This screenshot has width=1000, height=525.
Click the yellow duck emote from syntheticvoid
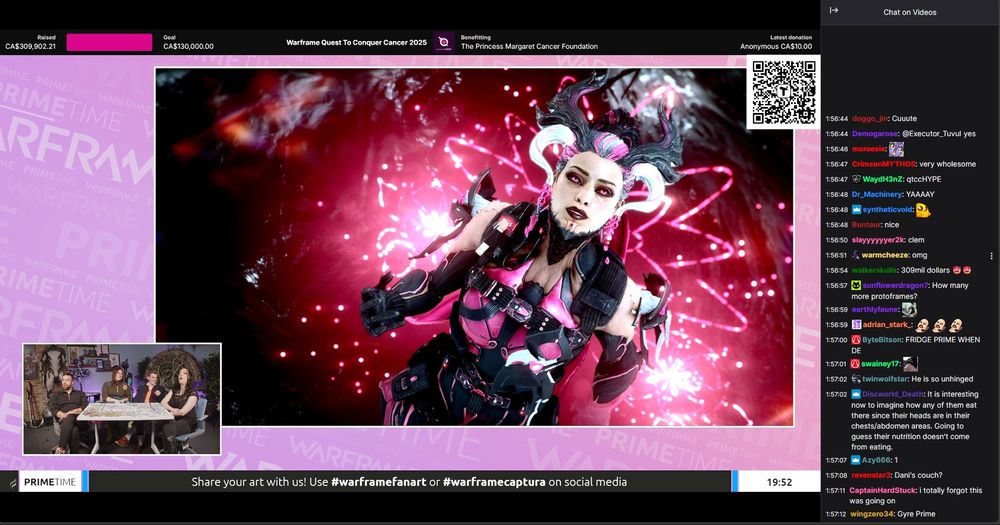tap(923, 210)
